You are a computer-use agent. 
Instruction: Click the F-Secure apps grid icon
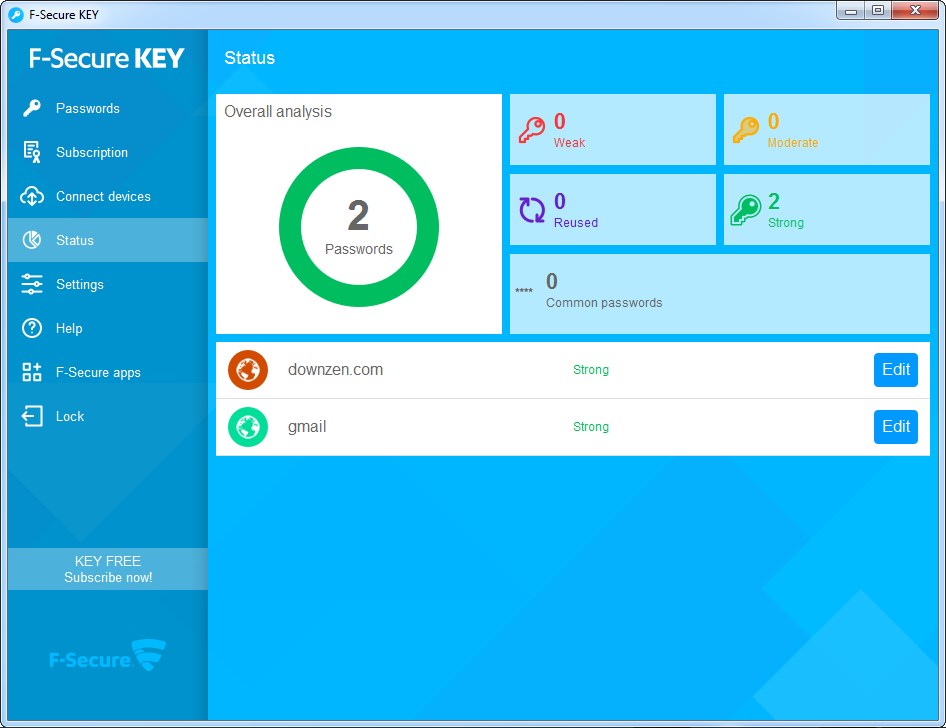tap(32, 372)
